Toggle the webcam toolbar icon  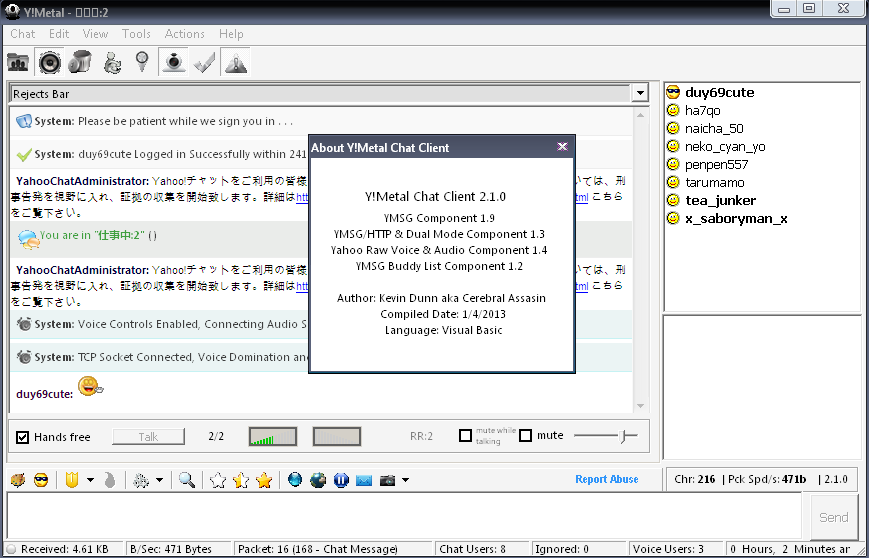(x=173, y=62)
